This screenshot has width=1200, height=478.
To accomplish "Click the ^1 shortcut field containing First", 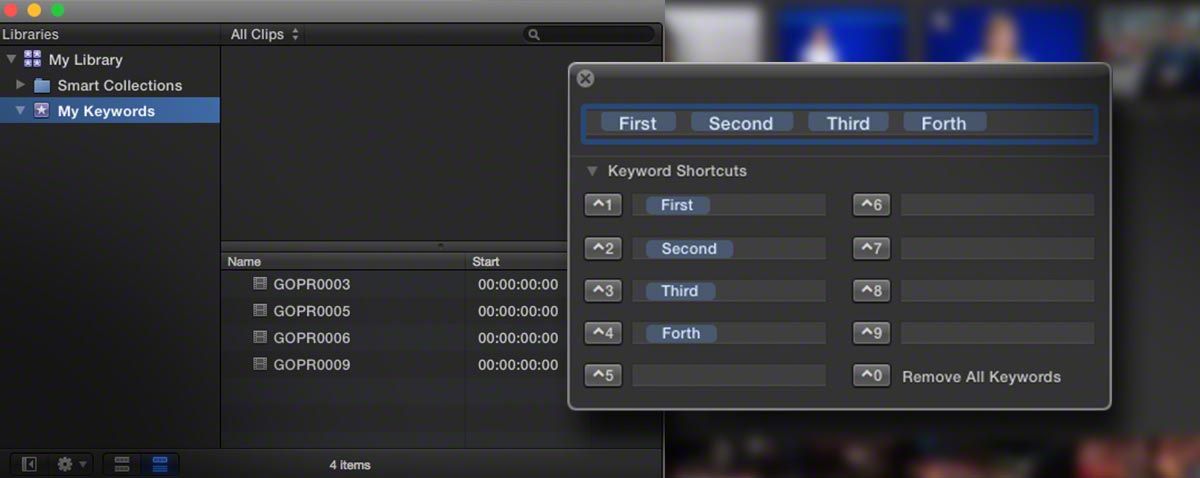I will point(729,205).
